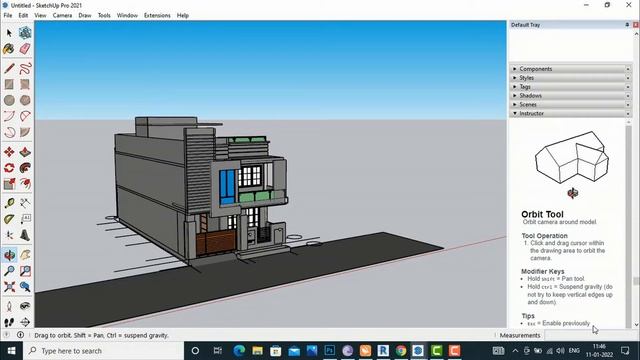
Task: Select the 3D Text tool
Action: tap(25, 235)
